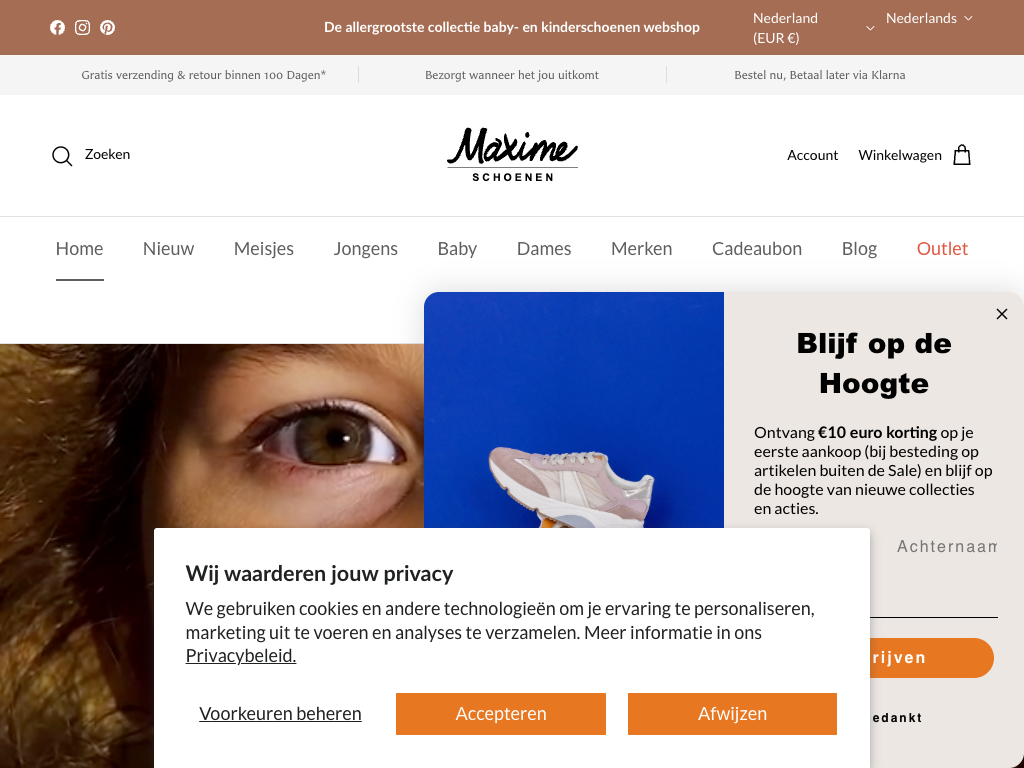Viewport: 1024px width, 768px height.
Task: Decline cookies with Afwijzen button
Action: pyautogui.click(x=732, y=714)
